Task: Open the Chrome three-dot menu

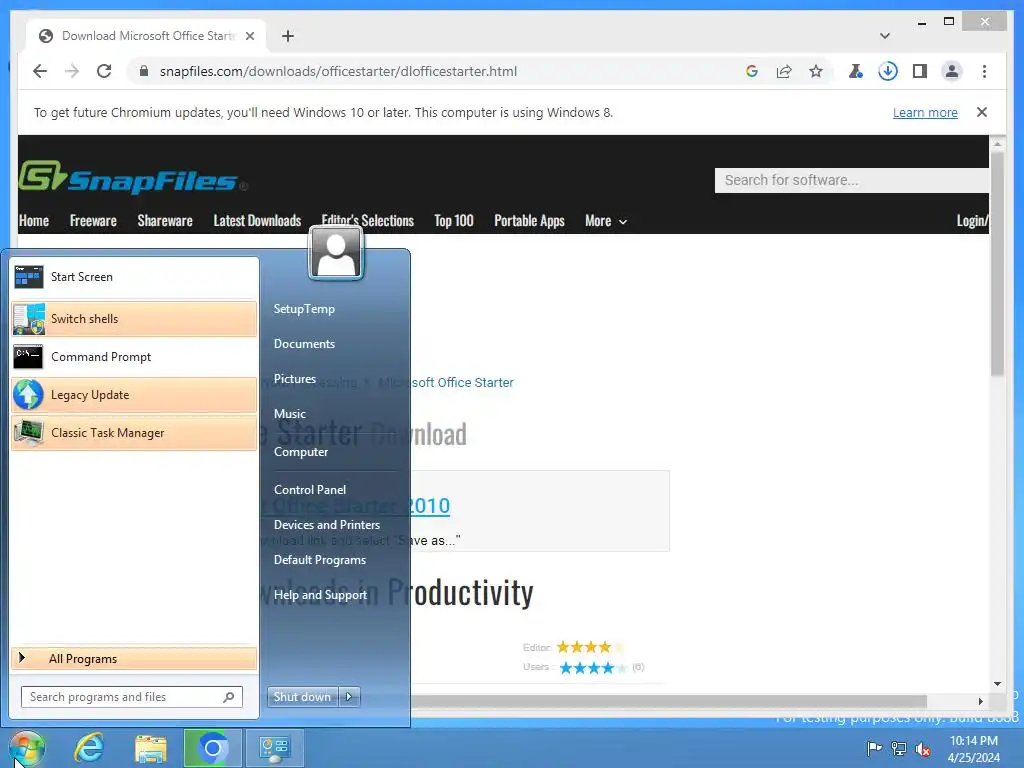Action: pyautogui.click(x=984, y=71)
